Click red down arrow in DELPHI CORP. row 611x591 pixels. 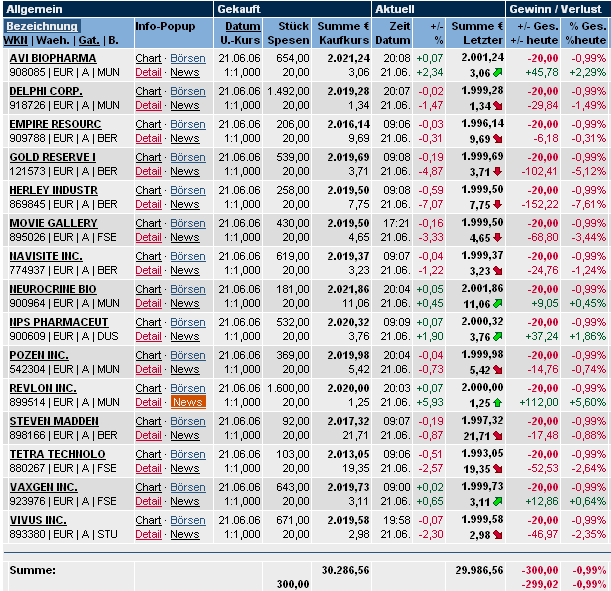tap(498, 106)
